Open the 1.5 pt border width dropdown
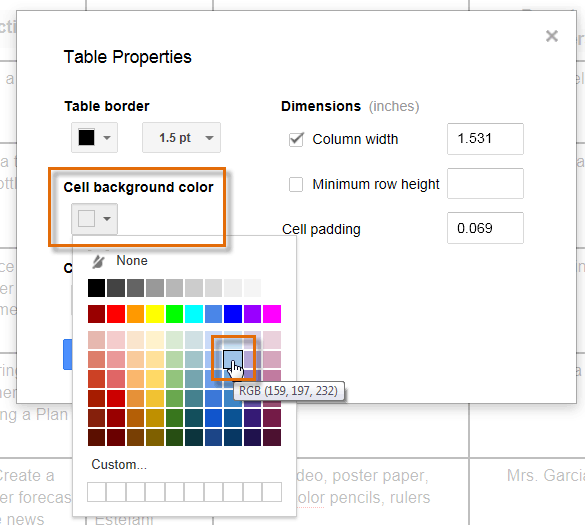585x525 pixels. (181, 138)
